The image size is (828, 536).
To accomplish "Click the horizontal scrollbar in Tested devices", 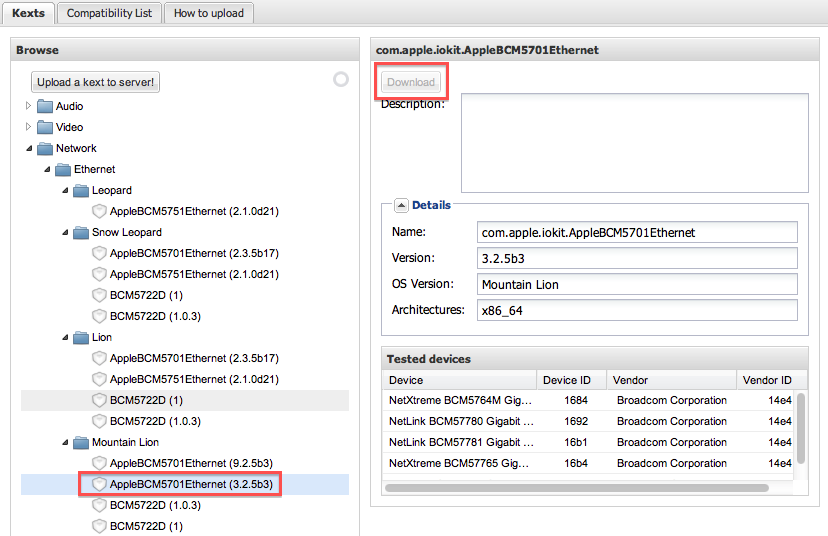I will pos(576,488).
